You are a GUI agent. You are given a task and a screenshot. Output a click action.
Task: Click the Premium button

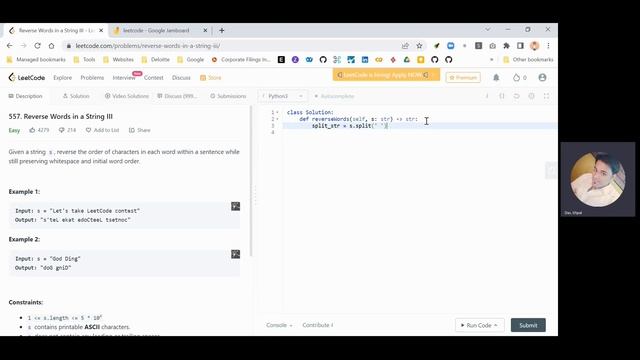(x=463, y=78)
